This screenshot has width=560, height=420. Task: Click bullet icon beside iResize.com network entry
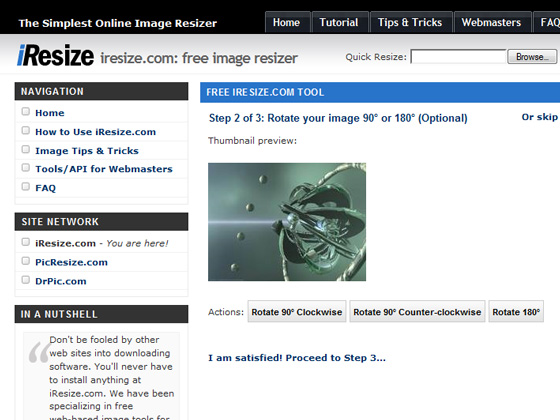click(x=25, y=242)
